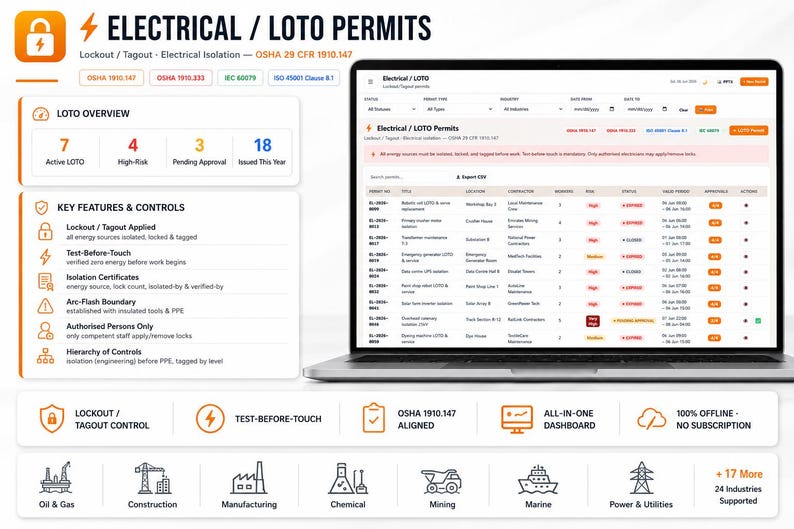Screen dimensions: 794x529
Task: Open the hamburger menu beside Electrical / LOTO
Action: pos(370,82)
